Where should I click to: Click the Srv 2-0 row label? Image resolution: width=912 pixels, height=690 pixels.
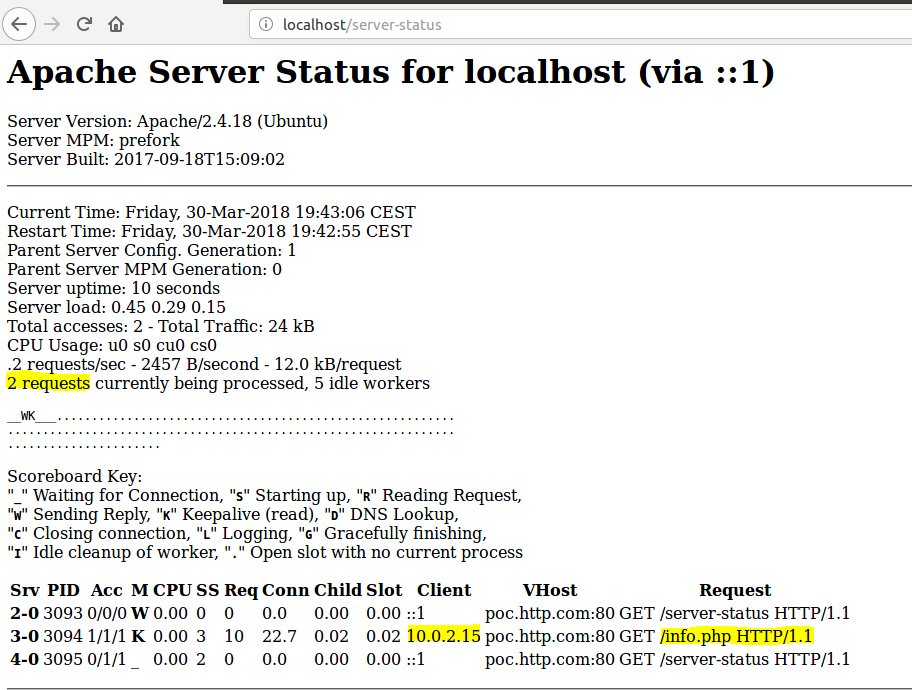(x=24, y=613)
